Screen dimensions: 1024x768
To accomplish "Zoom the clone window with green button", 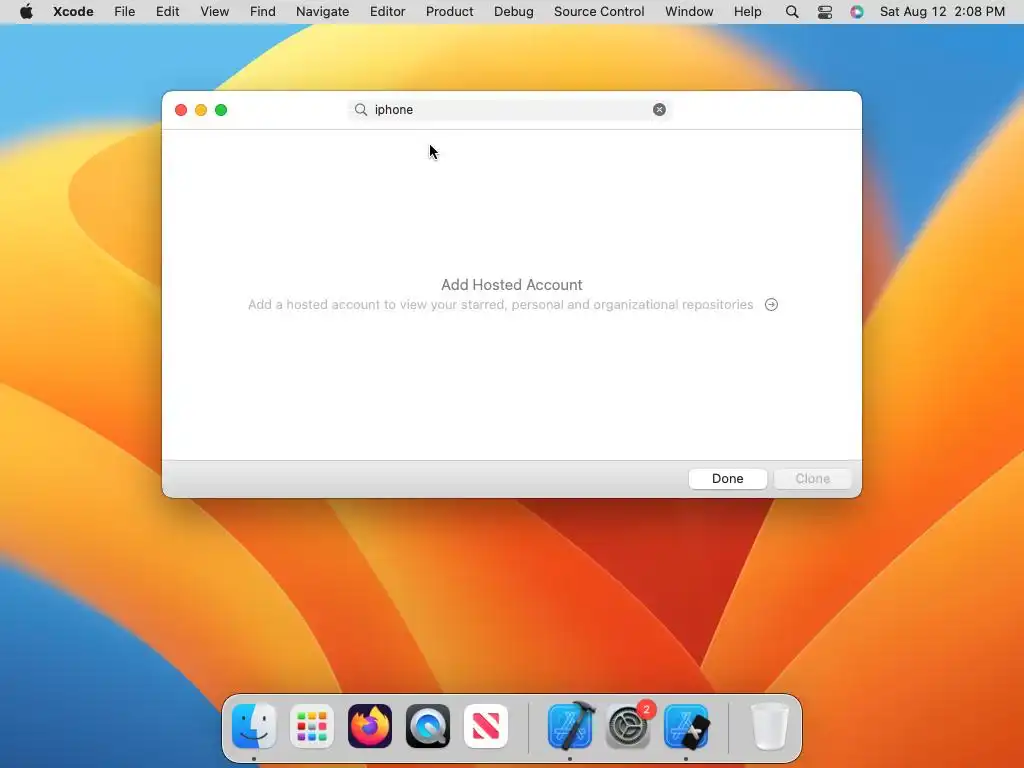I will 221,110.
